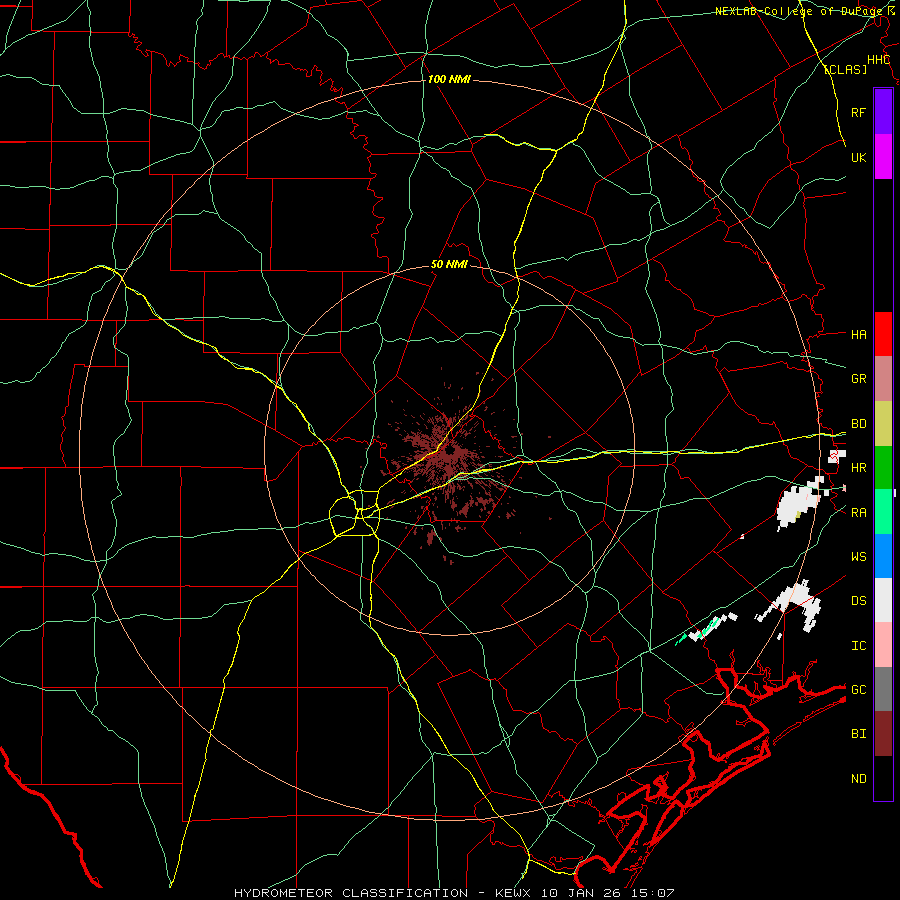Click the [CLAS] units label
This screenshot has height=900, width=900.
(x=845, y=69)
